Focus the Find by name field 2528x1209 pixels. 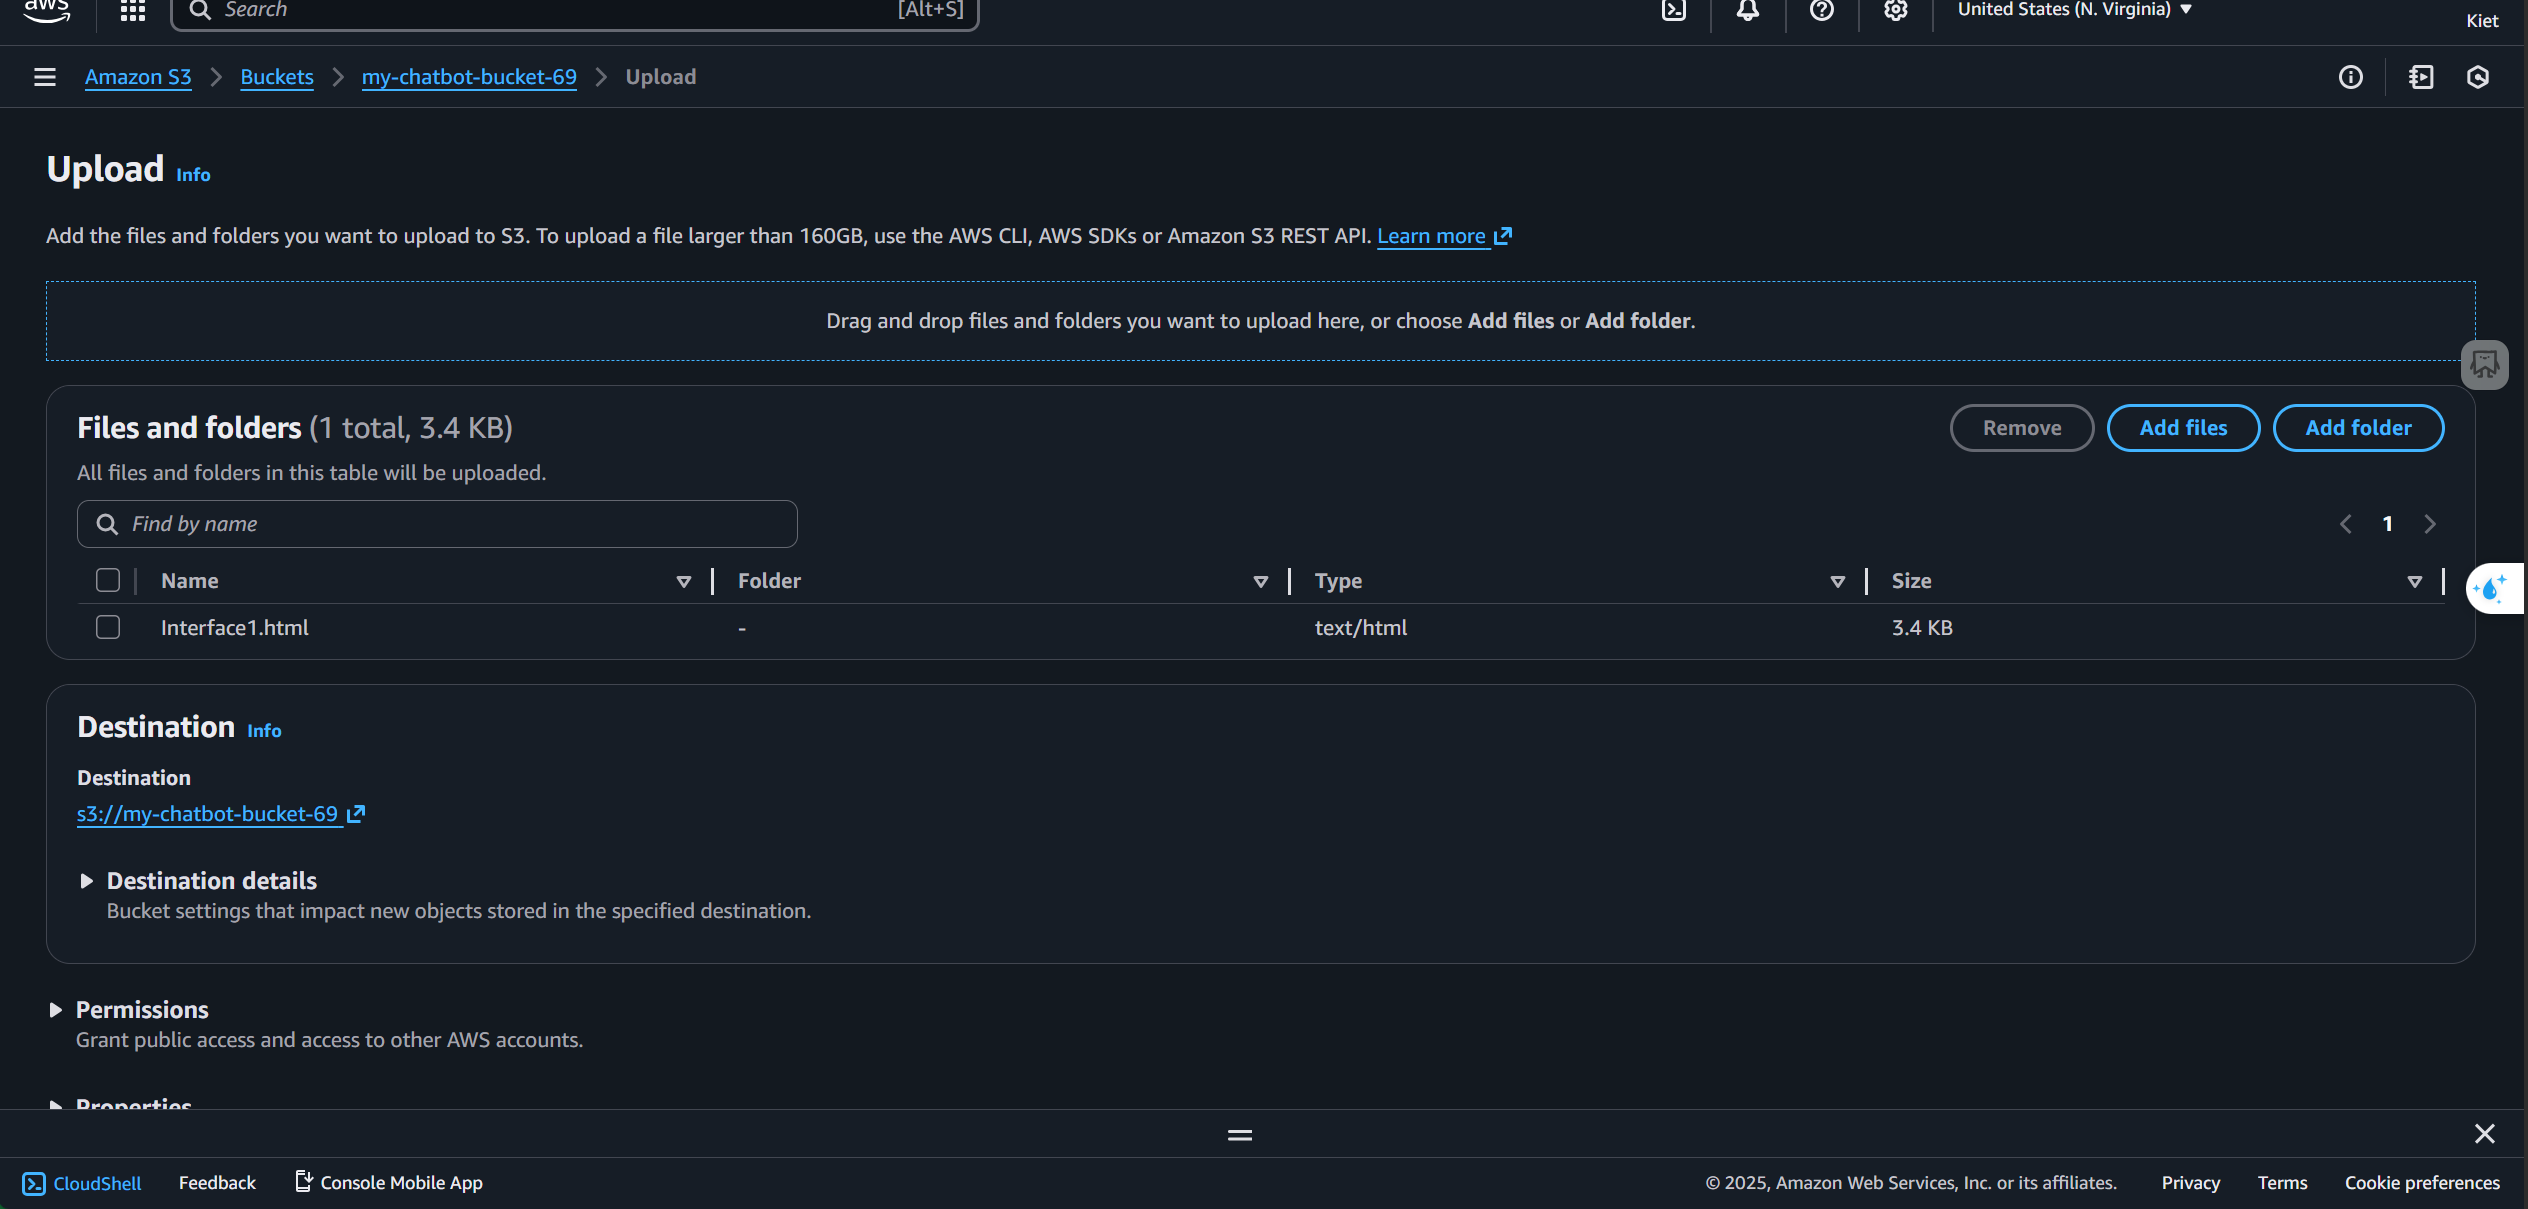point(450,524)
